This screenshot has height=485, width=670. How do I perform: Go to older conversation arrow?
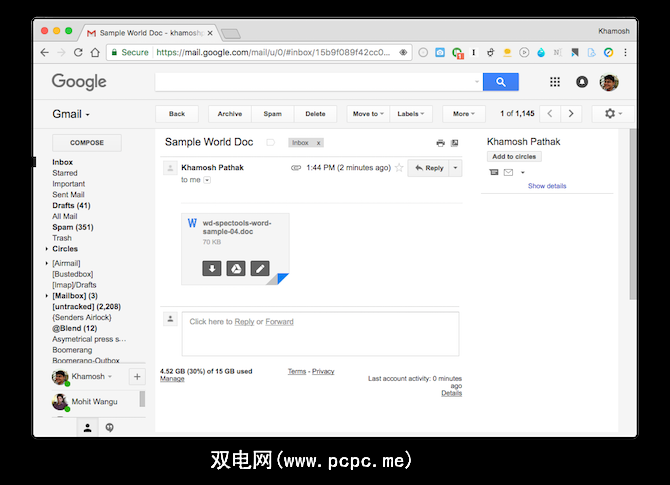(571, 114)
